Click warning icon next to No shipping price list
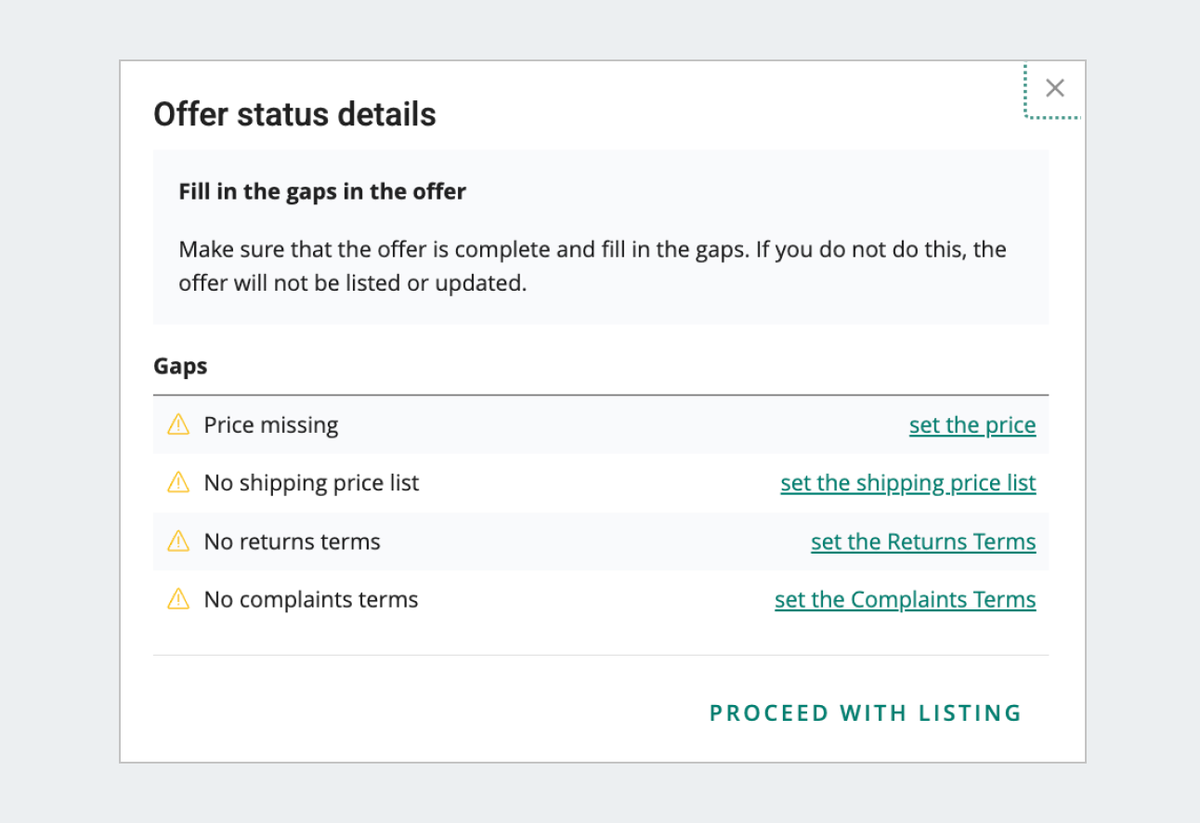The height and width of the screenshot is (823, 1200). 178,483
